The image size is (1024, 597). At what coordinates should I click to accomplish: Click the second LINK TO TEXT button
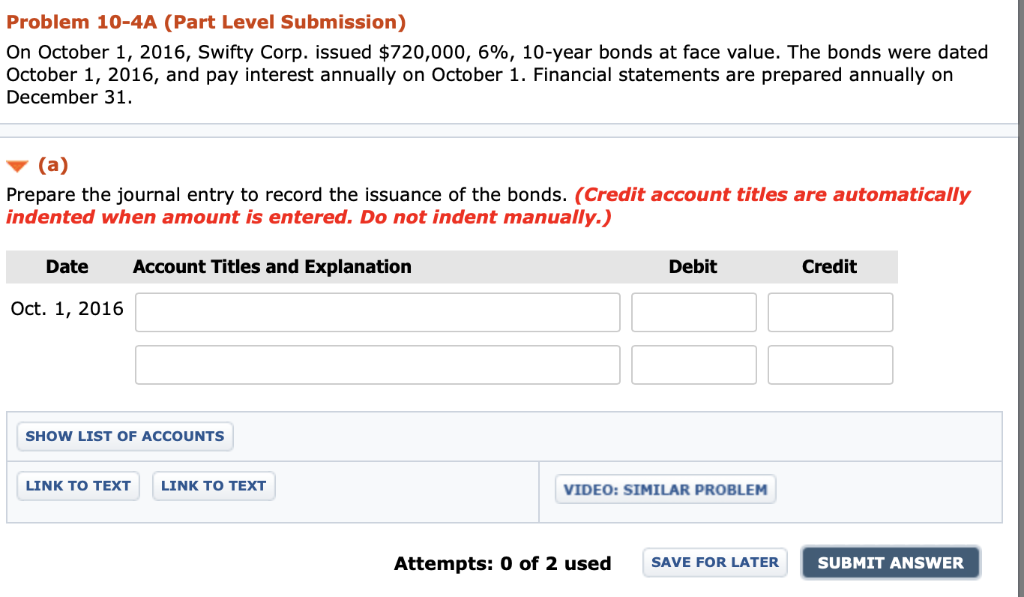point(213,485)
